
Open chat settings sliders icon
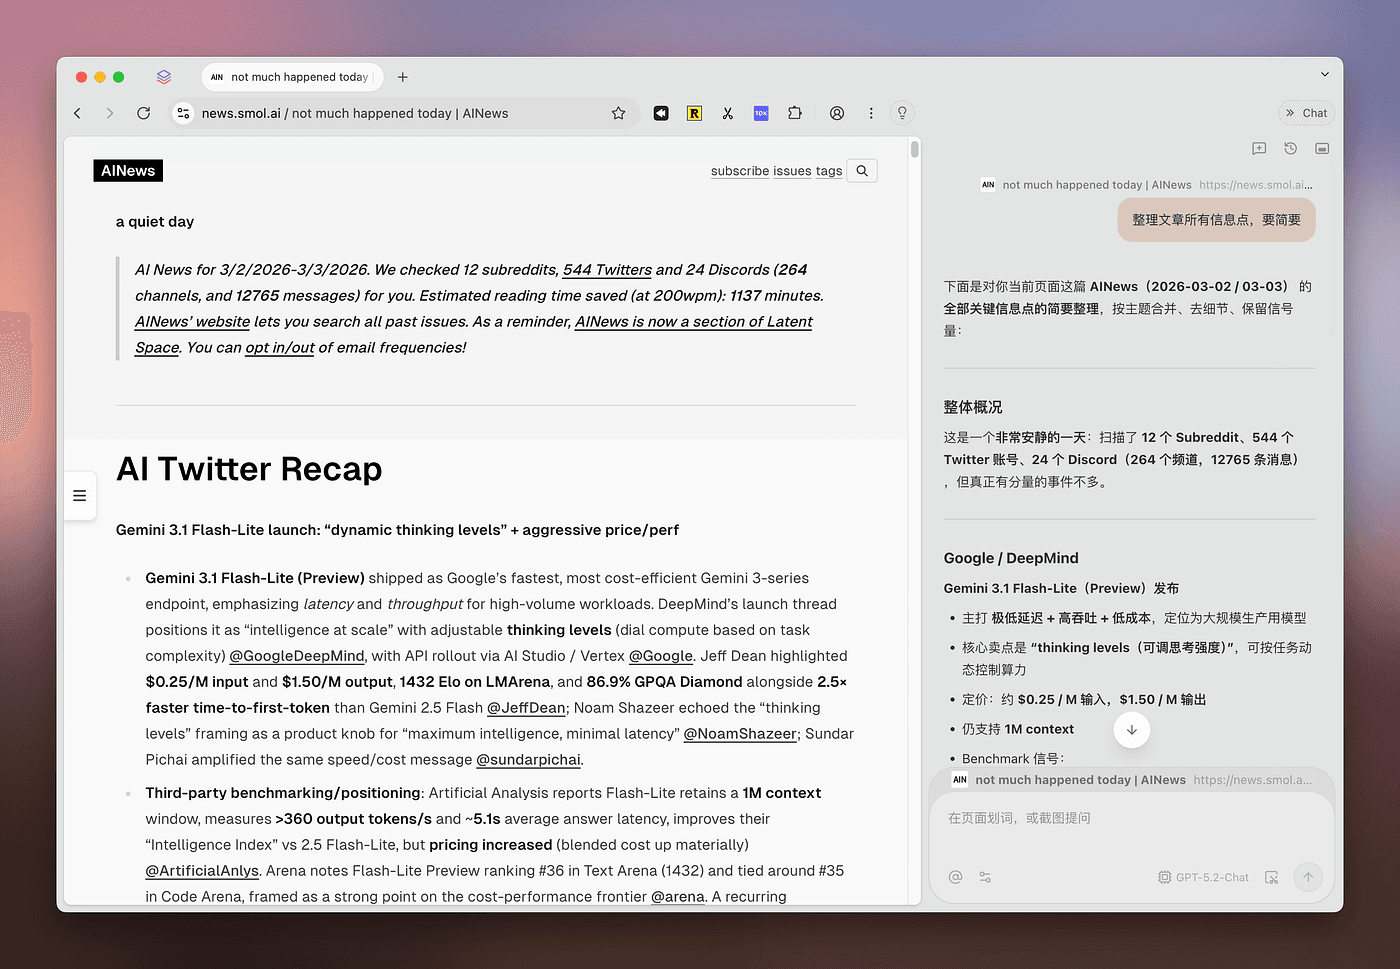point(985,877)
